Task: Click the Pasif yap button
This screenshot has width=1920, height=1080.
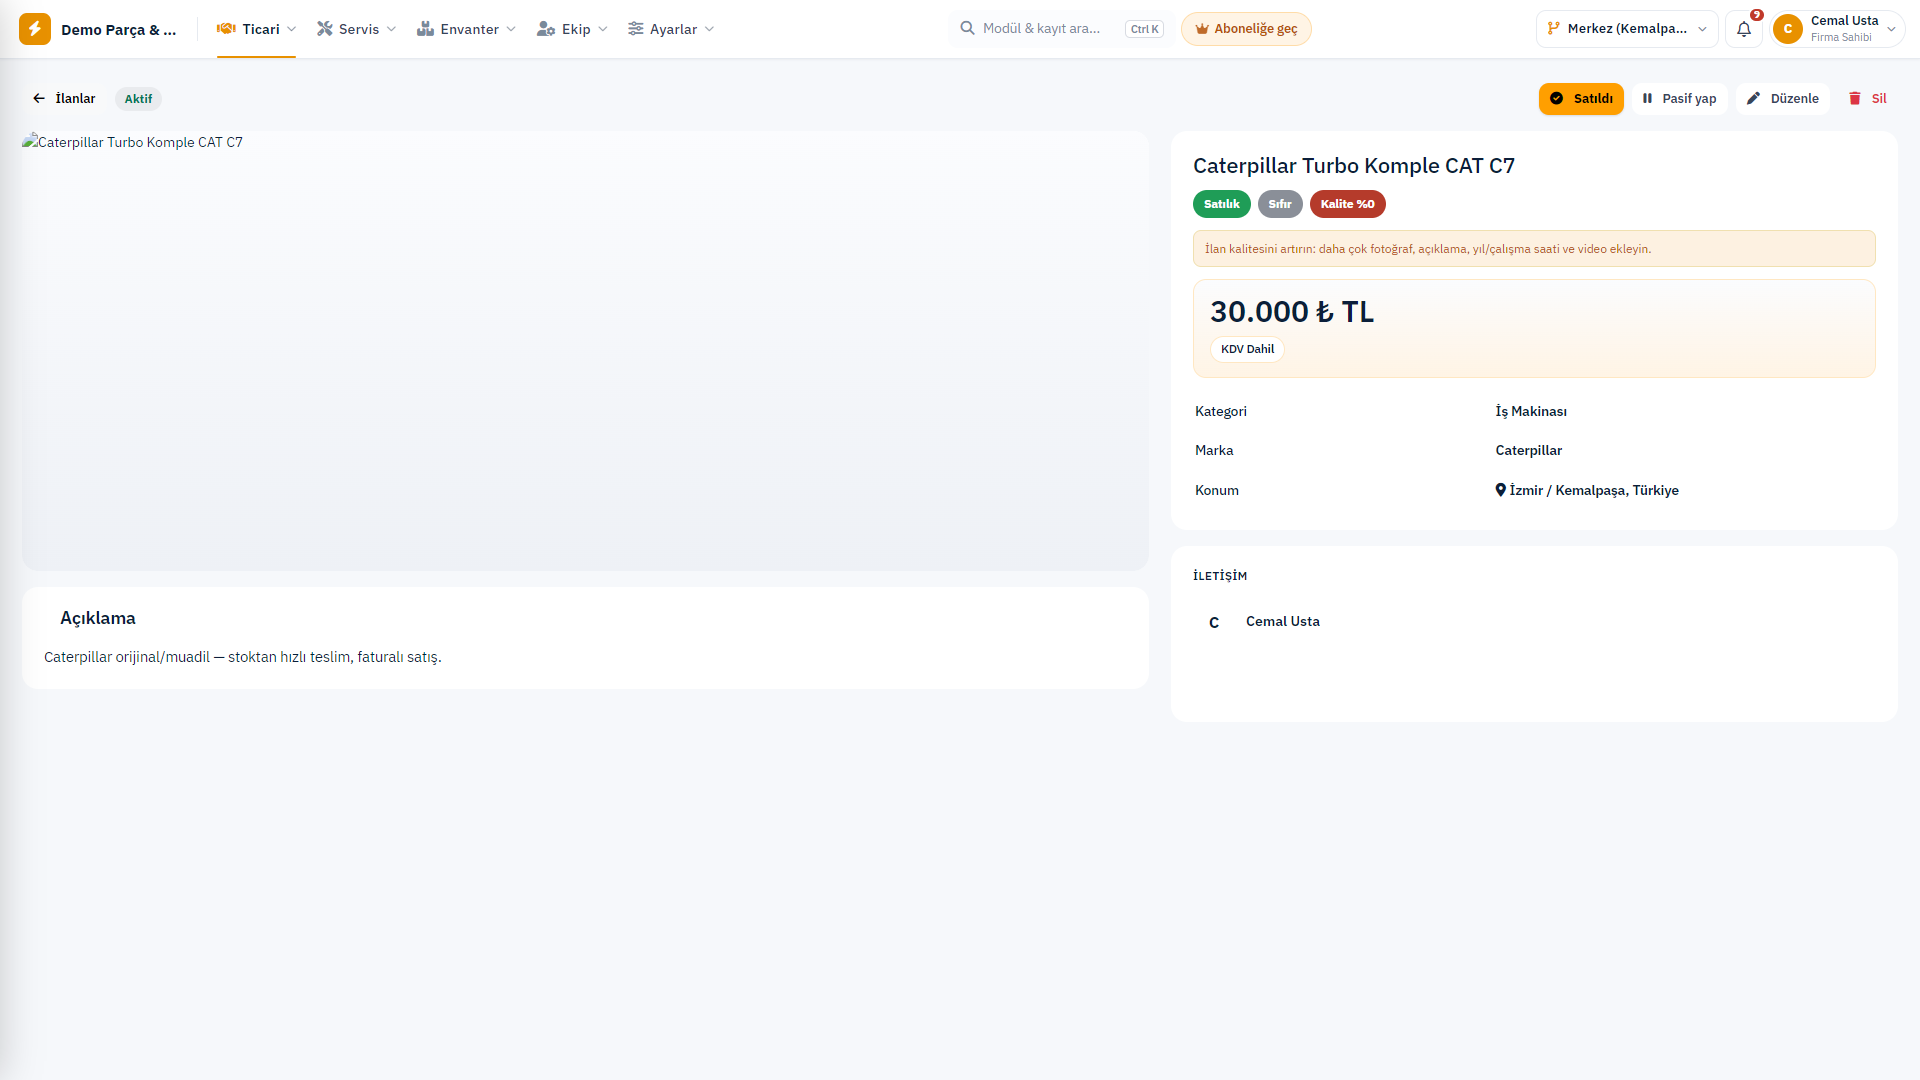Action: pos(1680,99)
